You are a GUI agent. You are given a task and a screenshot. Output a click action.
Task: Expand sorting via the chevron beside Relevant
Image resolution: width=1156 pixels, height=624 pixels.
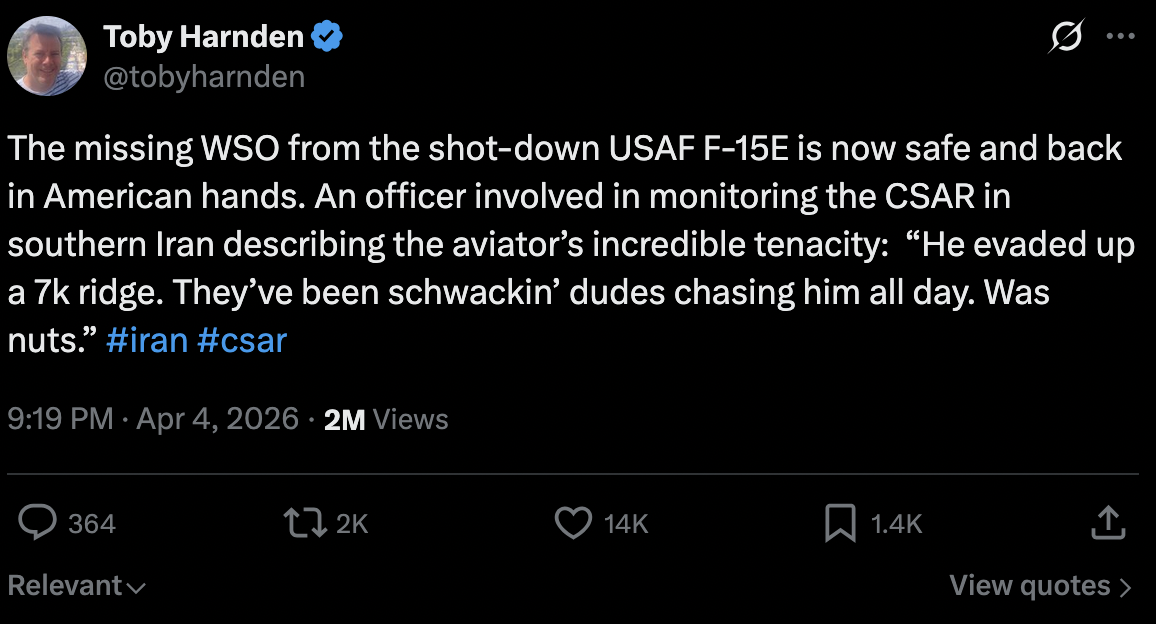click(x=136, y=588)
